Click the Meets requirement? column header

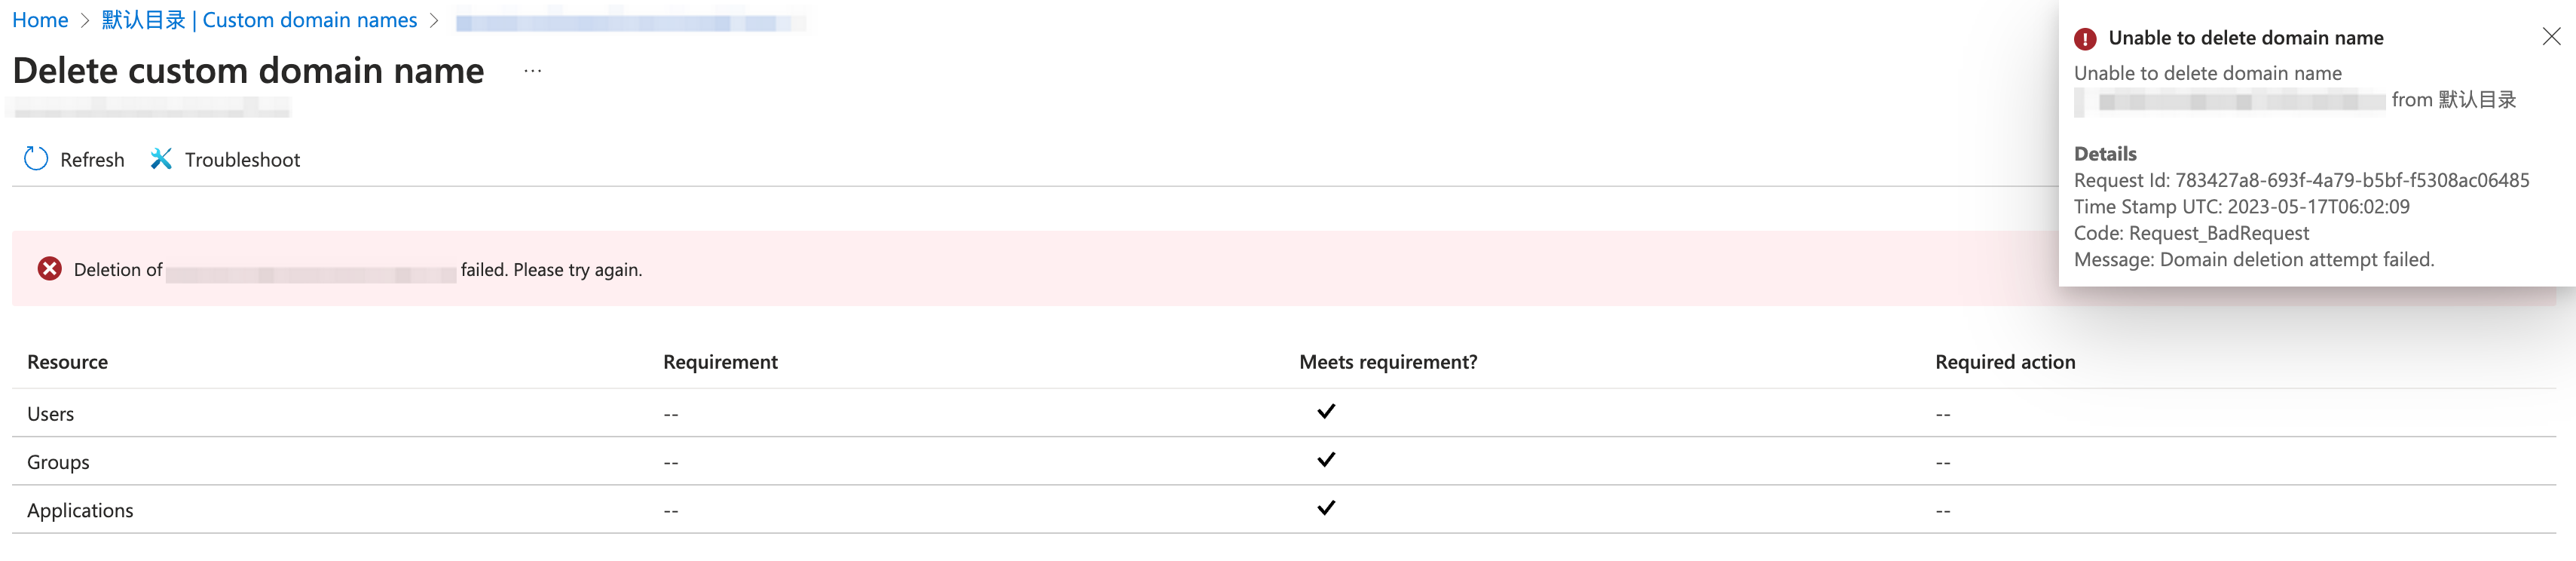1388,362
